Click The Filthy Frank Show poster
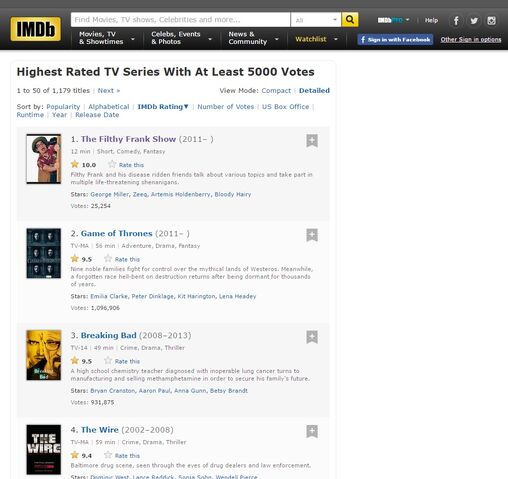The image size is (508, 479). coord(44,159)
